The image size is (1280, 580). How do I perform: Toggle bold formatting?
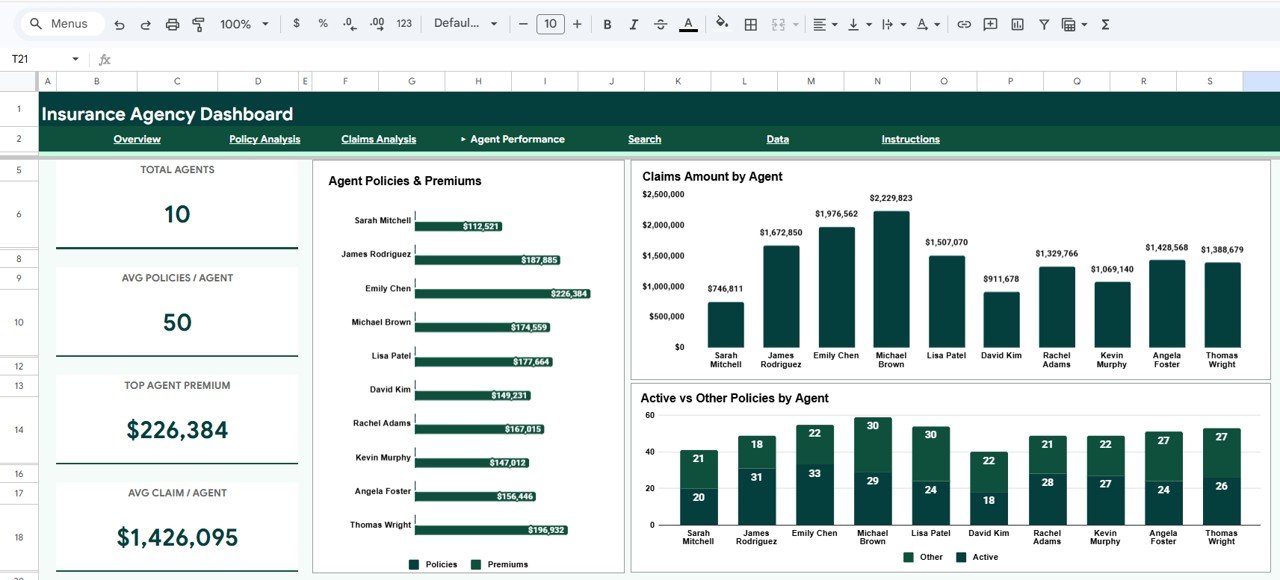(607, 23)
